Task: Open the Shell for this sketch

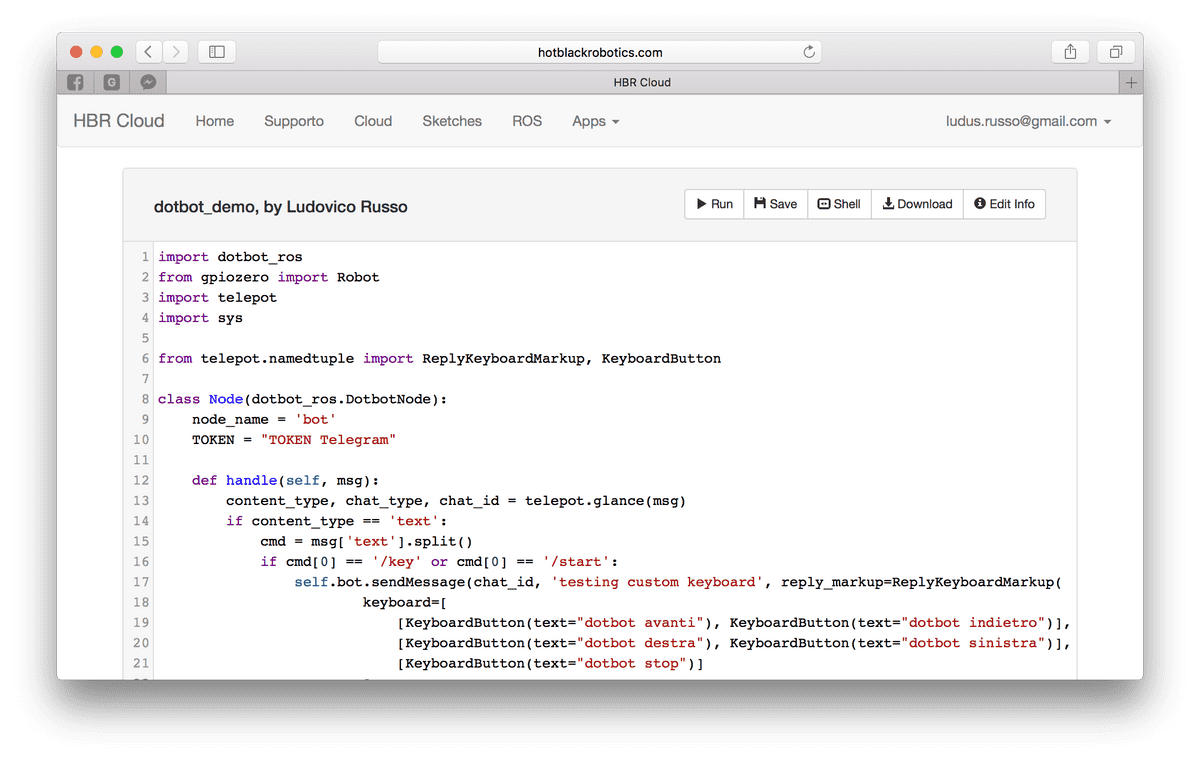Action: point(838,204)
